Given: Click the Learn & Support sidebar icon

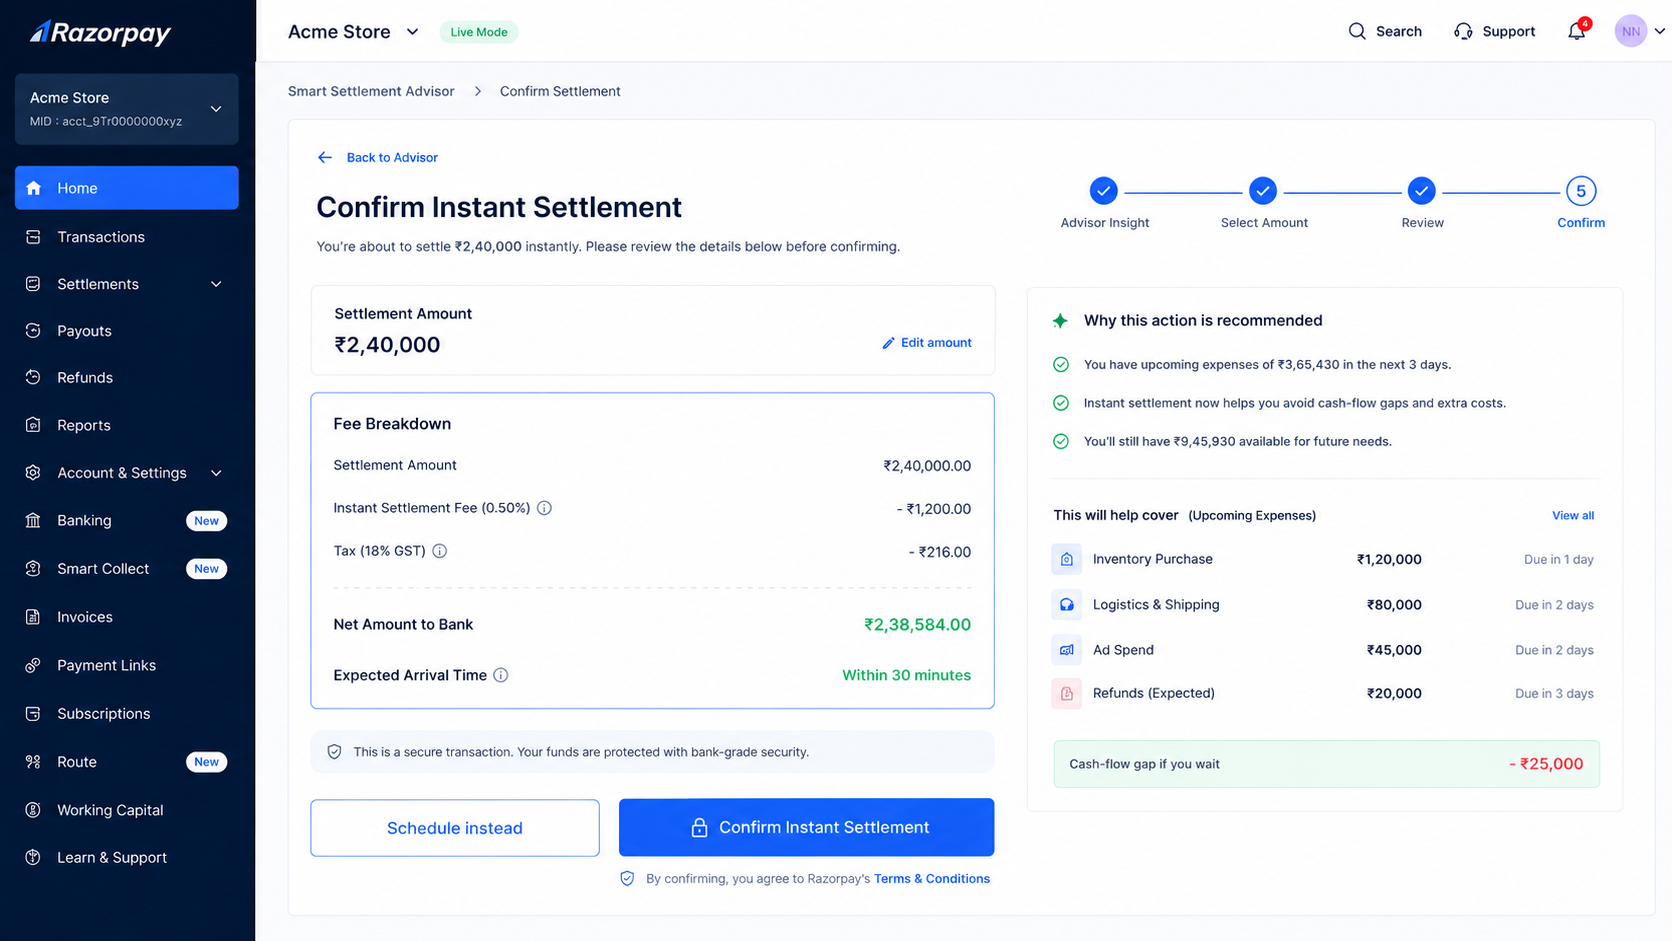Looking at the screenshot, I should tap(33, 858).
